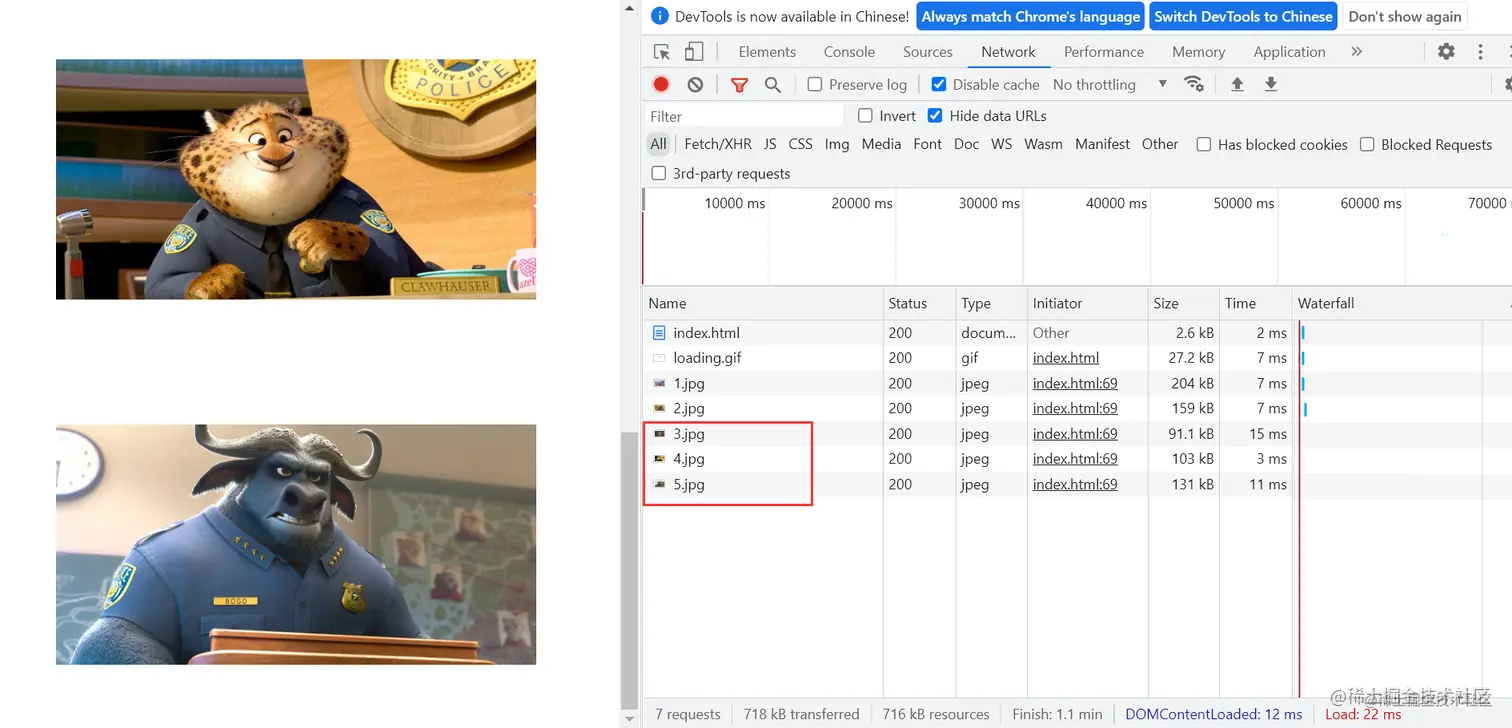This screenshot has width=1512, height=728.
Task: Switch to Console tab
Action: click(849, 52)
